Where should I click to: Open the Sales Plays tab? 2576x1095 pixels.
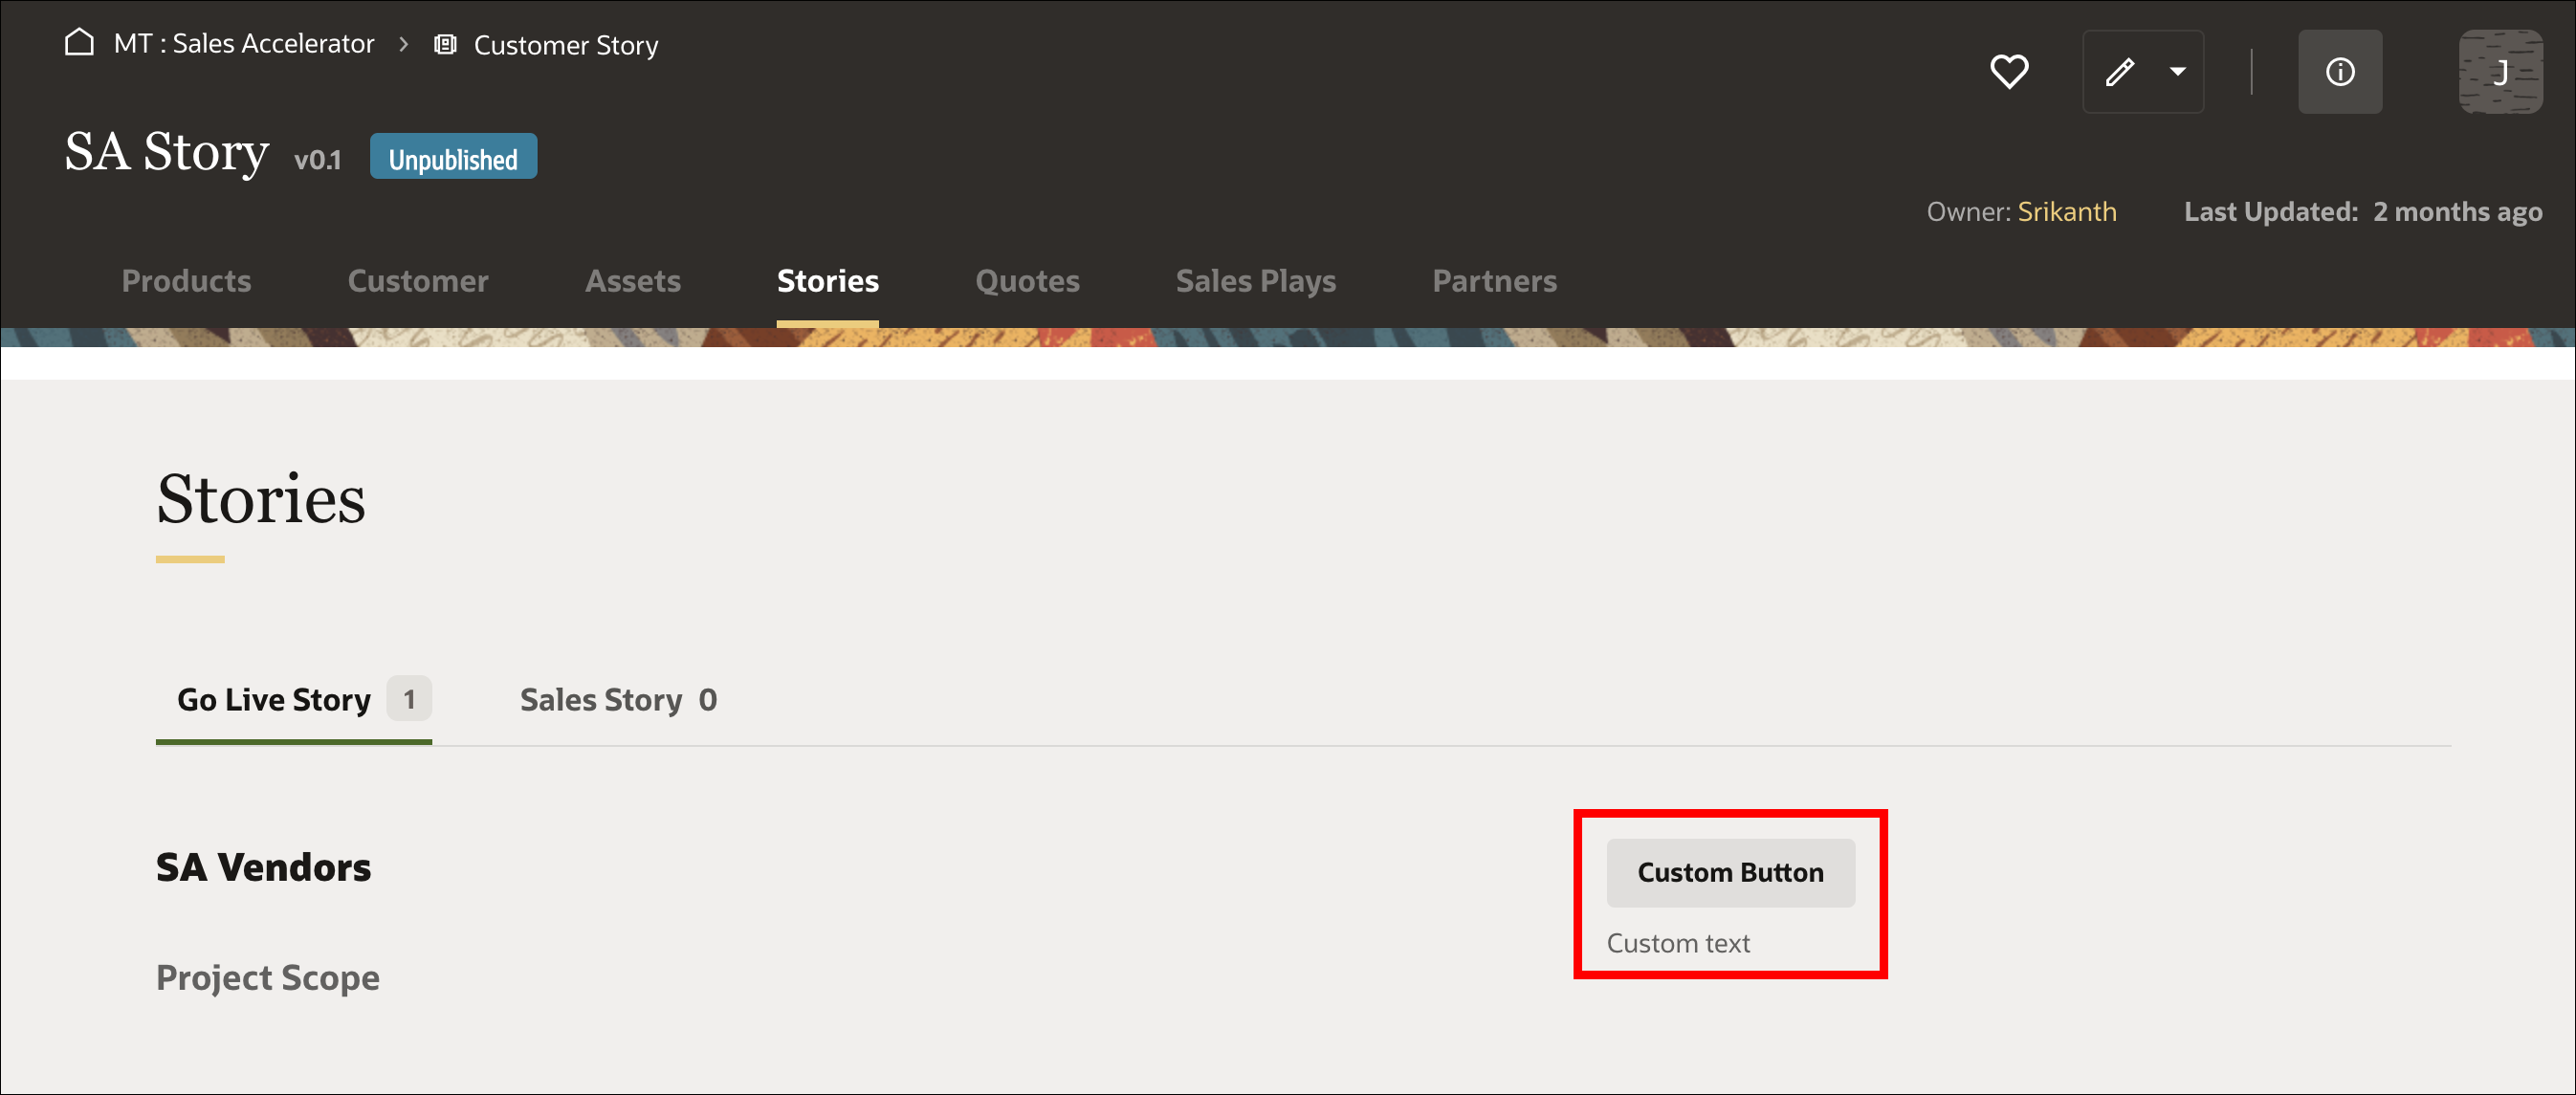(x=1256, y=281)
